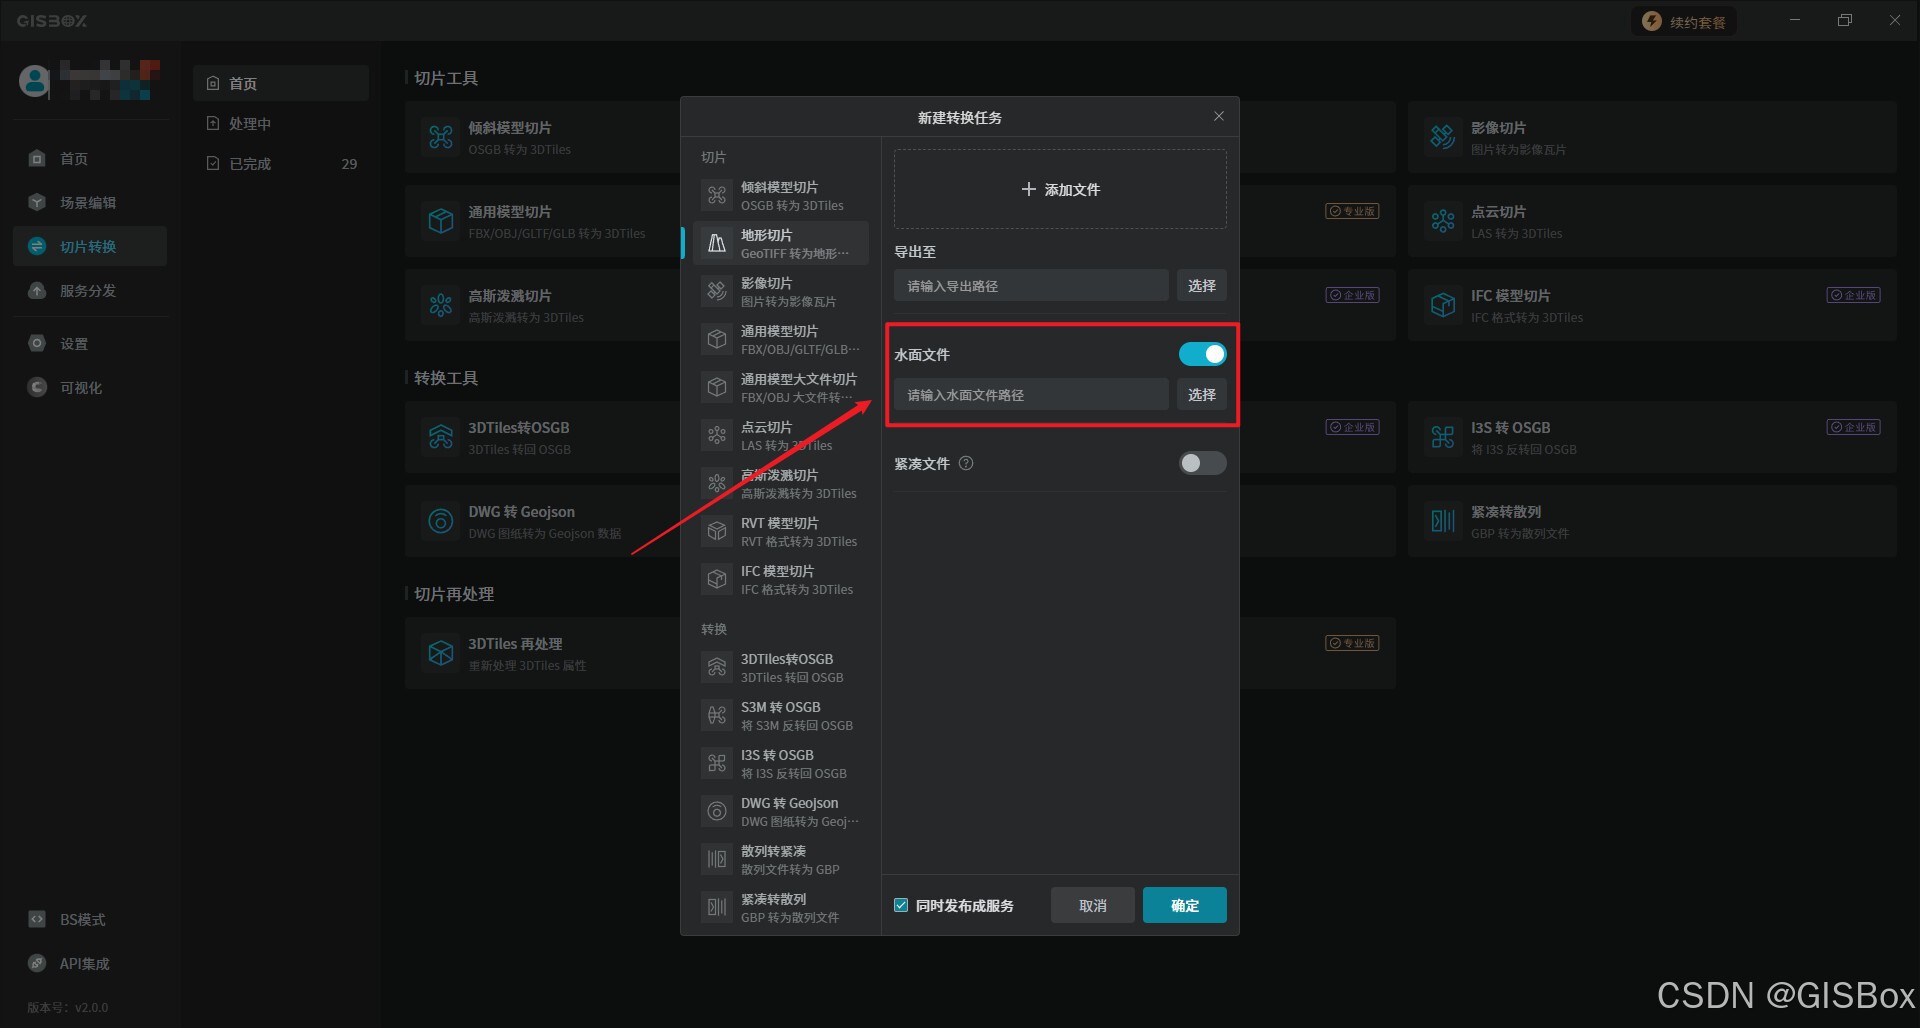Open 设置 from sidebar
The width and height of the screenshot is (1920, 1028).
(x=90, y=343)
